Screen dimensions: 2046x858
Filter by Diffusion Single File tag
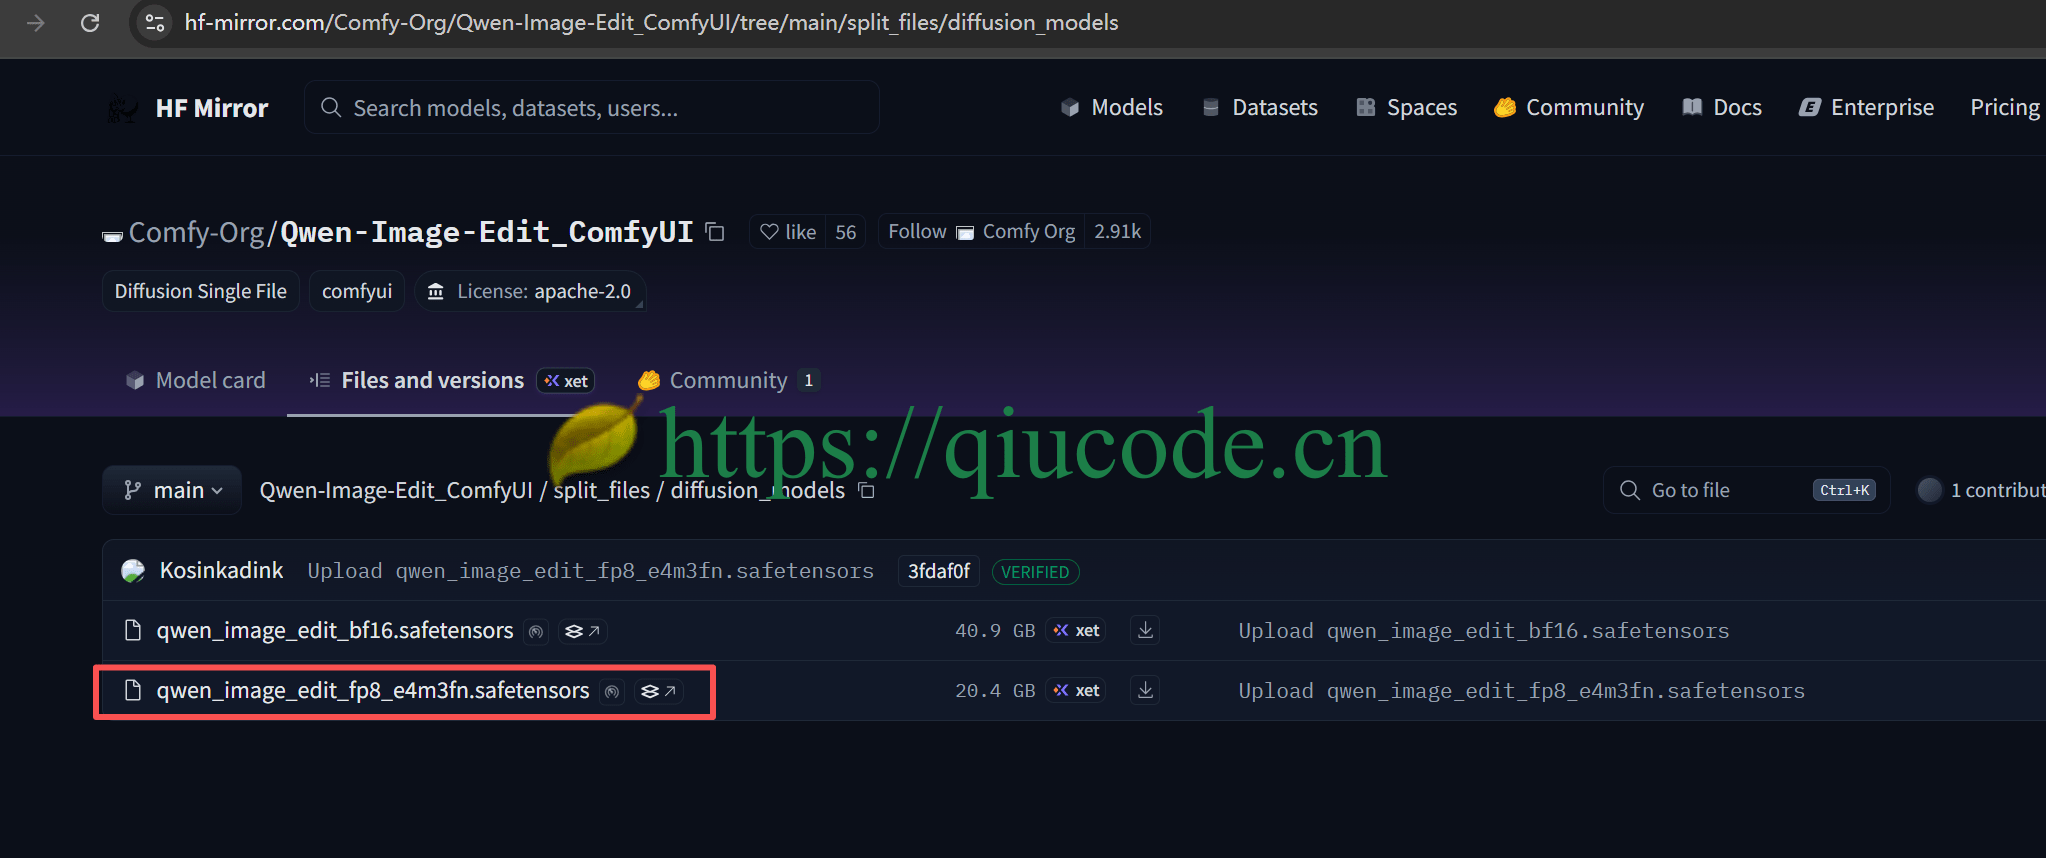[201, 291]
